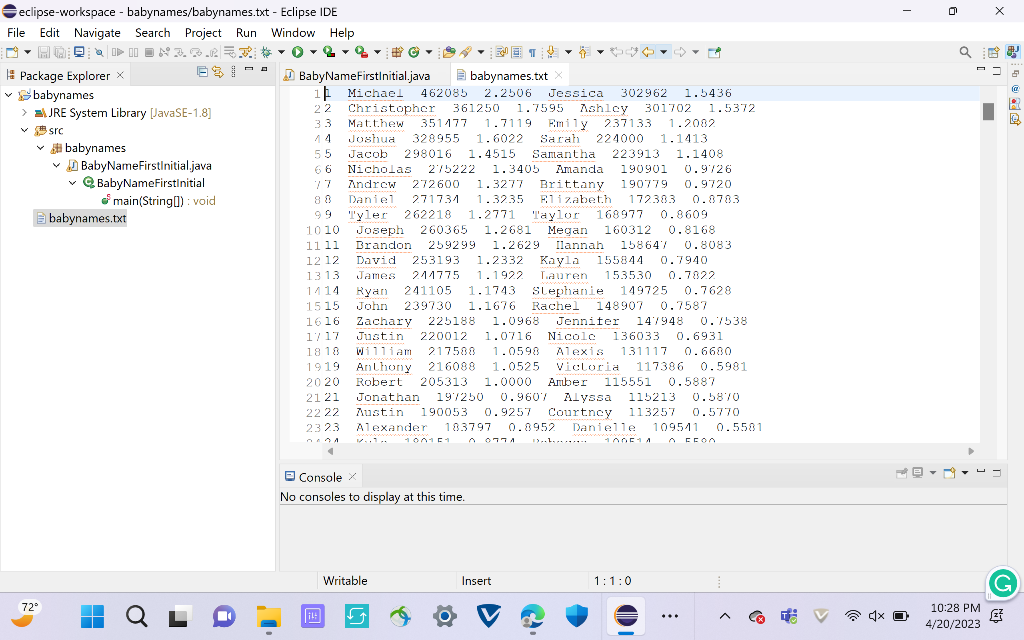
Task: Launch the program with the green Run icon
Action: [x=297, y=51]
